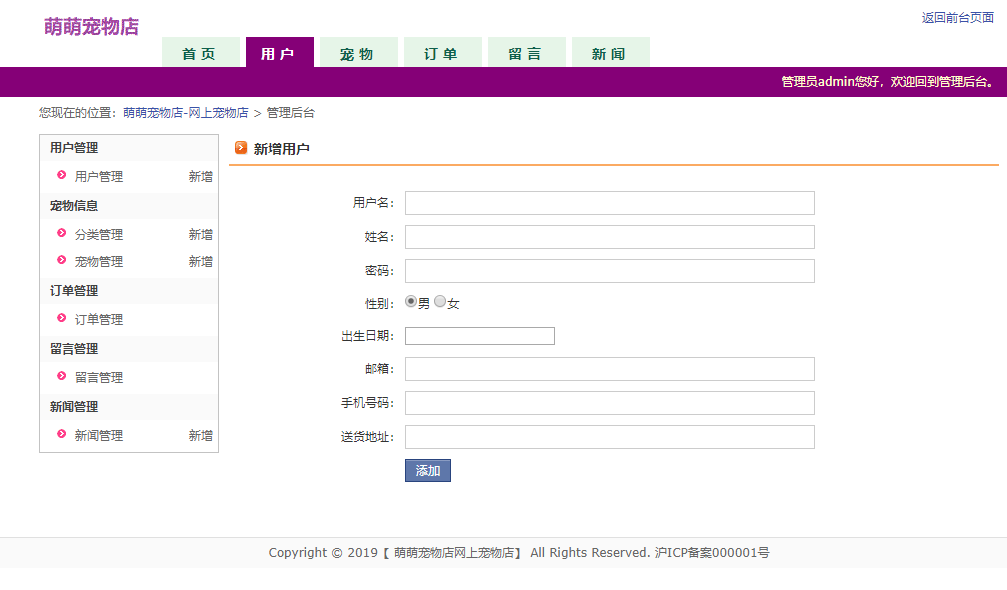Open the 宠物 navigation tab

pyautogui.click(x=357, y=51)
